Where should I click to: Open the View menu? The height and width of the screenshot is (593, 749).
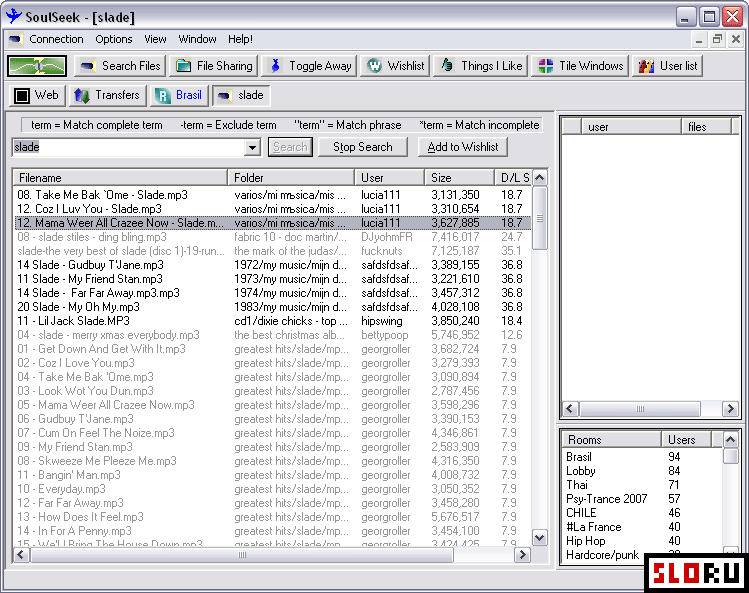tap(155, 39)
